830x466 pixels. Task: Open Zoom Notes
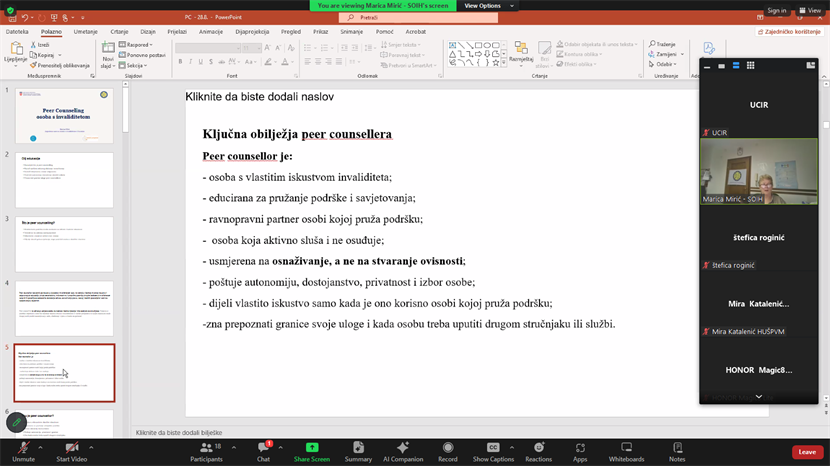[x=677, y=452]
